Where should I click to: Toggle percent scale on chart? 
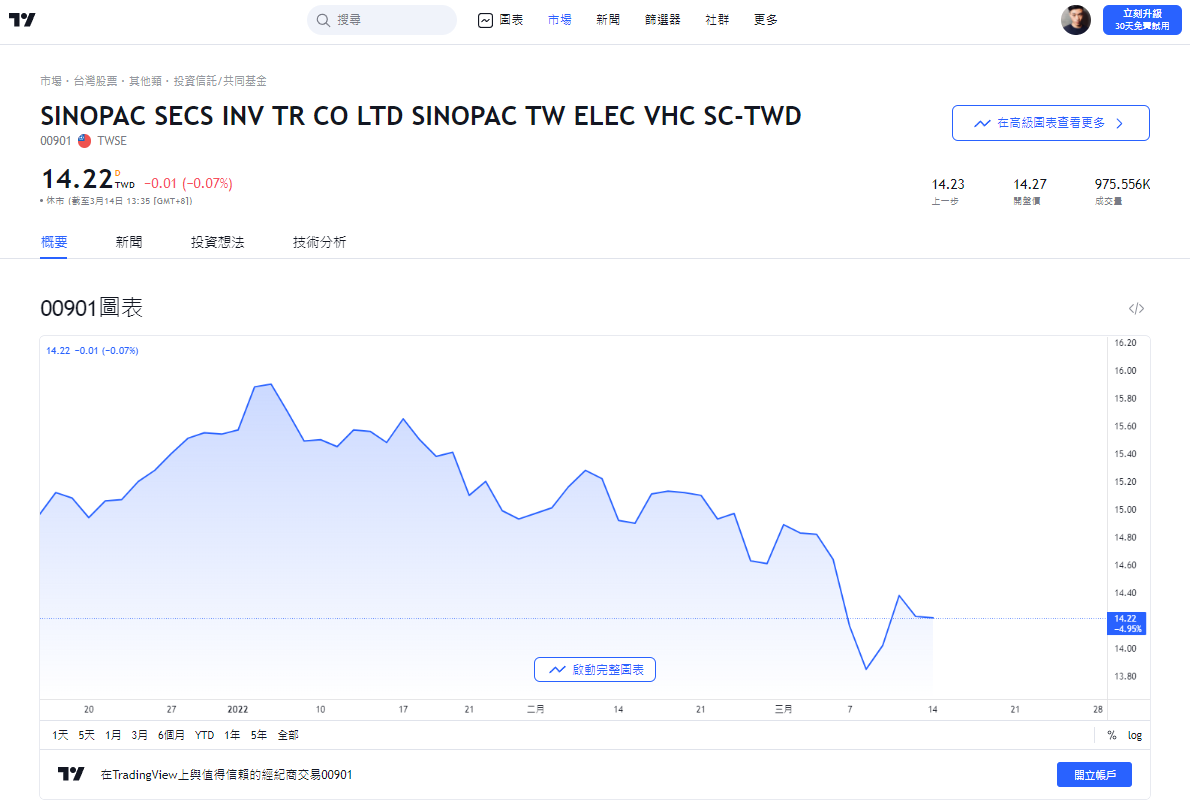[x=1112, y=735]
